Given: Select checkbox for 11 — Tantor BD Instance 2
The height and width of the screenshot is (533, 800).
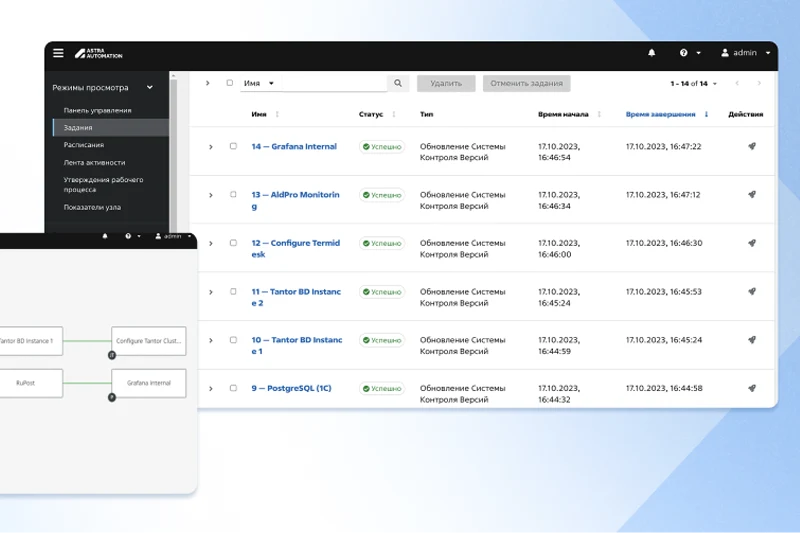Looking at the screenshot, I should [x=233, y=292].
